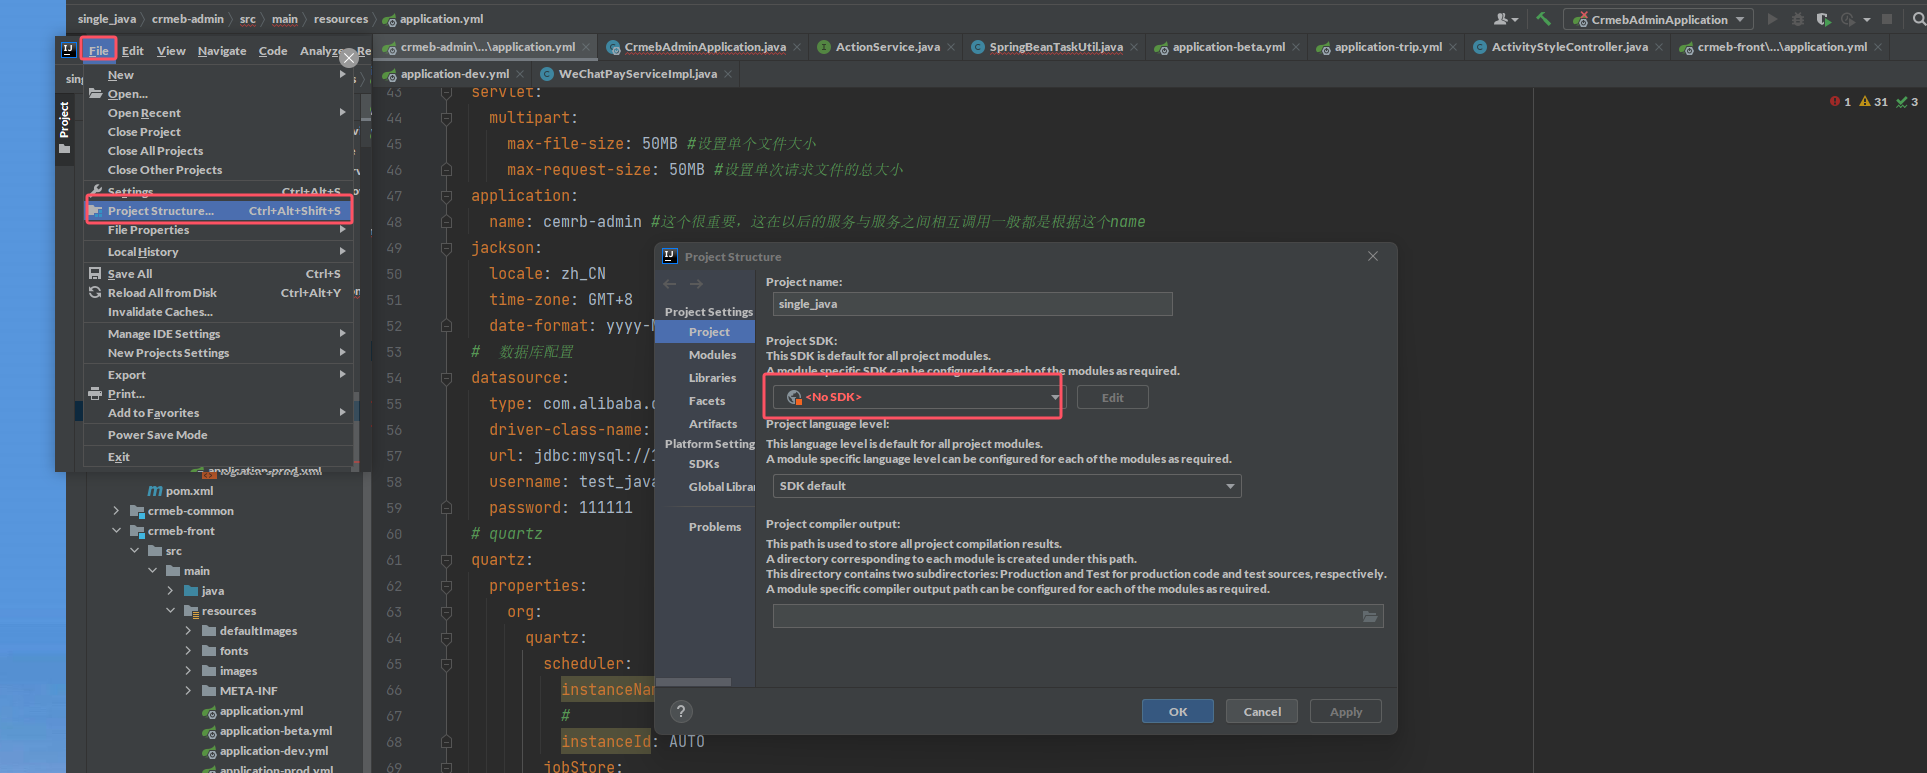The width and height of the screenshot is (1927, 773).
Task: Start debugging with the bug icon
Action: coord(1798,19)
